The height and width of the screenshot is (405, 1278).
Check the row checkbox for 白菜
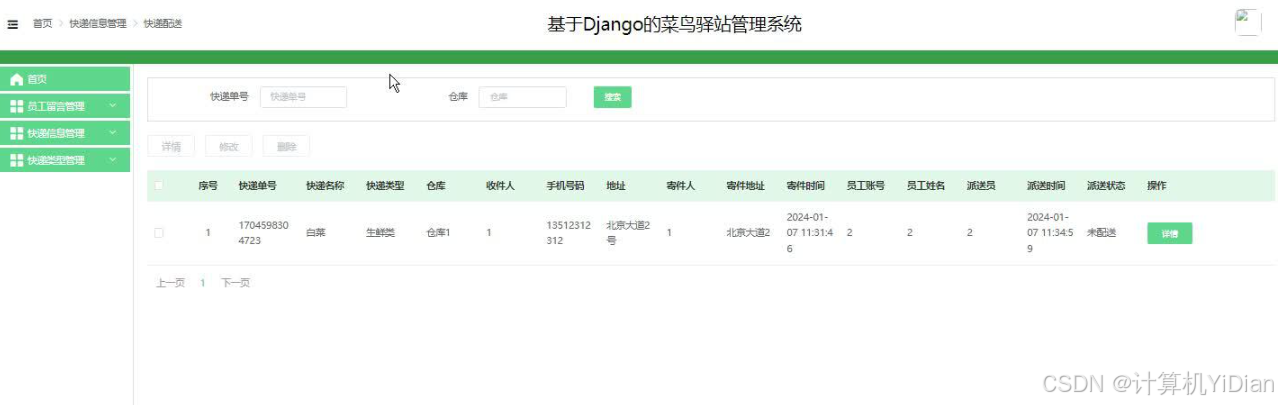point(158,233)
